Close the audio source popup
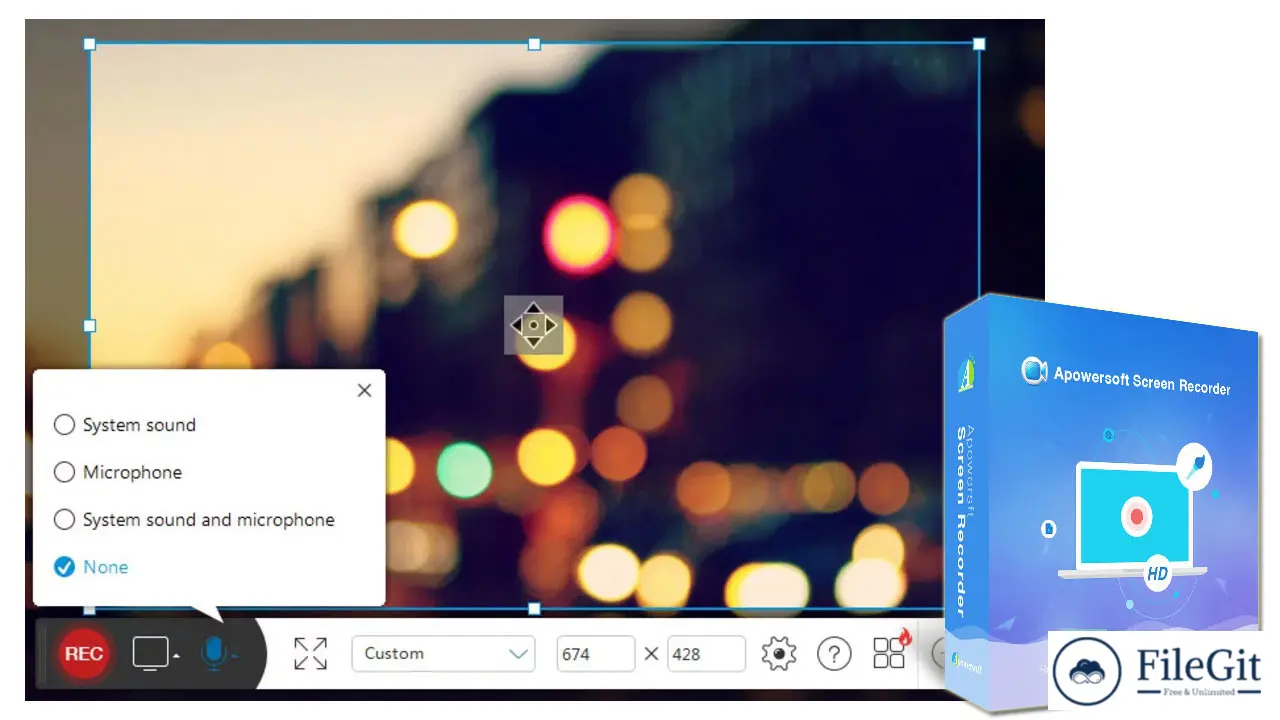This screenshot has height=720, width=1280. 364,390
